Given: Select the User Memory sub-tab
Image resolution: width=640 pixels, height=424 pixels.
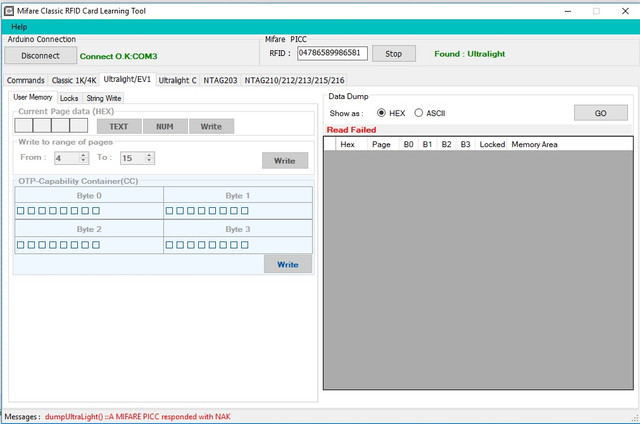Looking at the screenshot, I should point(33,97).
